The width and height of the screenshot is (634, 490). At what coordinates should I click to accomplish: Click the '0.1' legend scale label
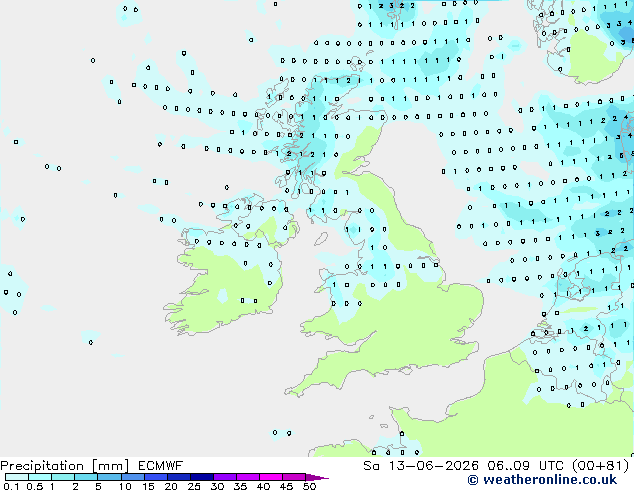click(x=11, y=486)
